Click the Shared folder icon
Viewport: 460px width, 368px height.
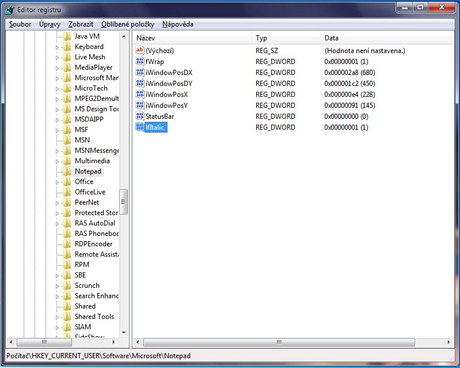coord(67,306)
